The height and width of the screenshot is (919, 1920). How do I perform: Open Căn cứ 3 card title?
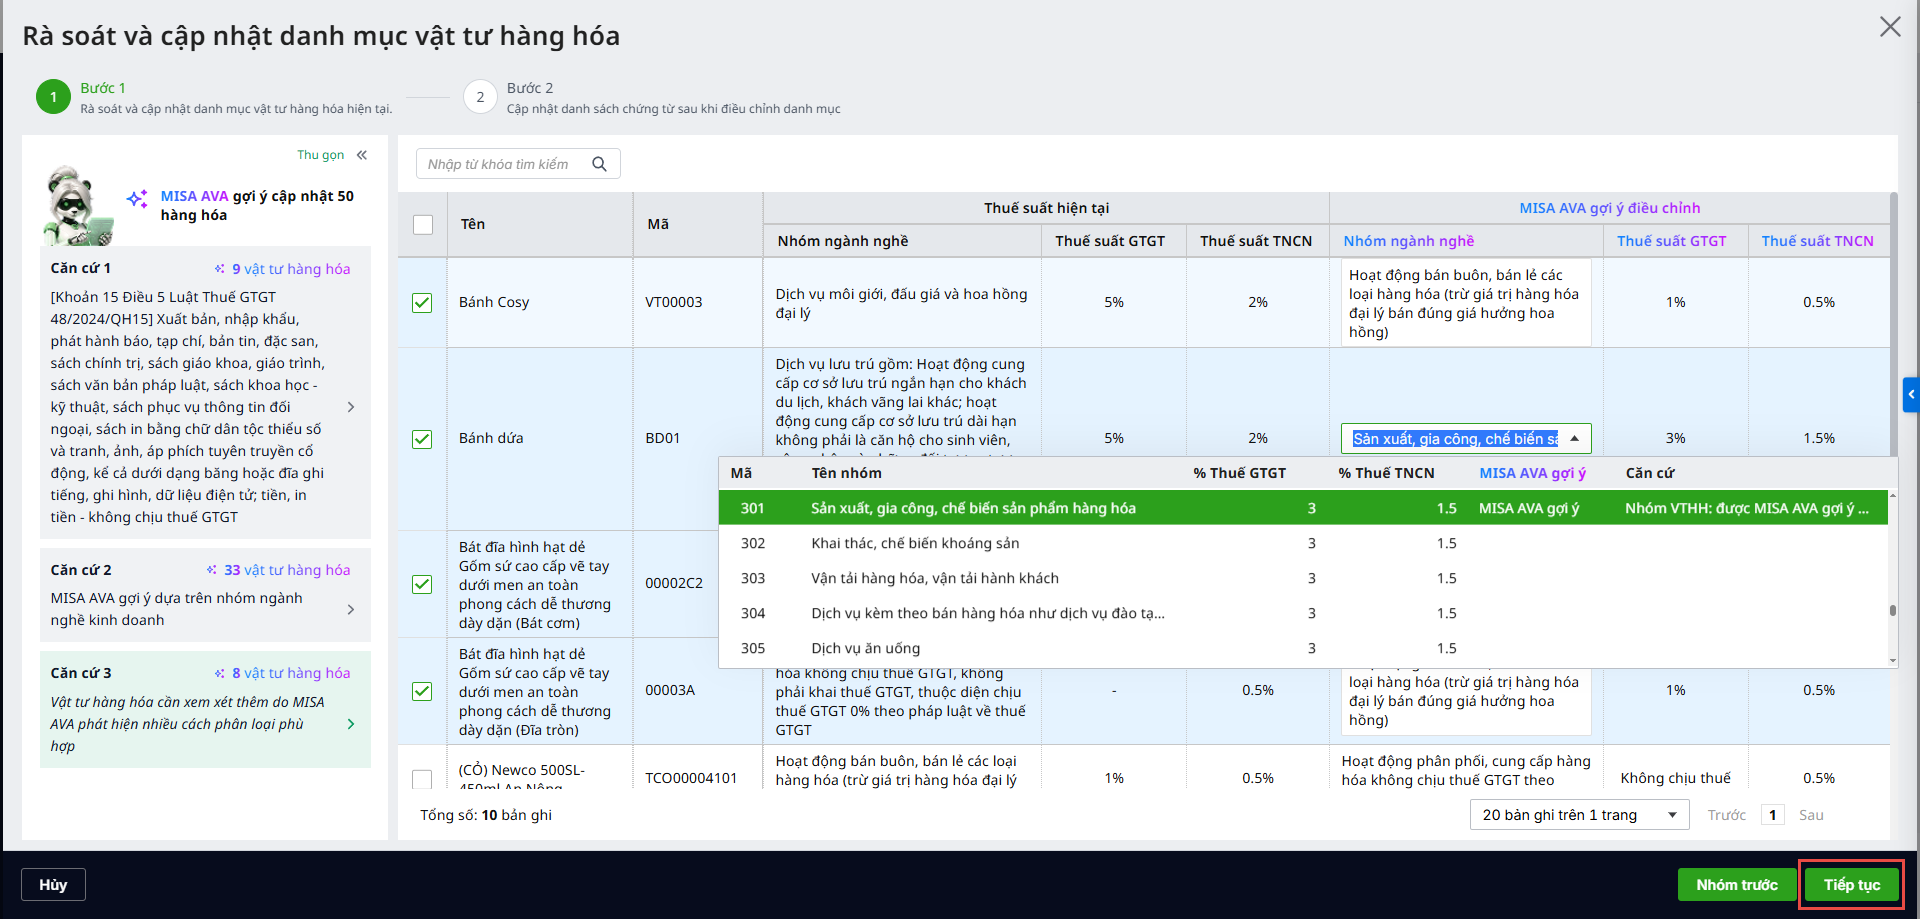(x=81, y=673)
